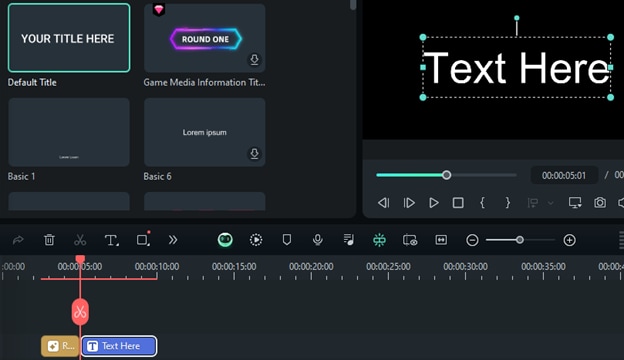Select the Text Here clip on timeline

point(119,346)
